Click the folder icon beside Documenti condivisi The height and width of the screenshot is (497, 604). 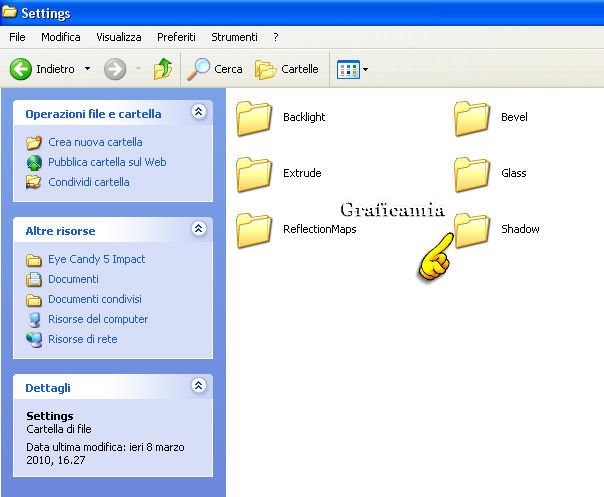click(34, 300)
